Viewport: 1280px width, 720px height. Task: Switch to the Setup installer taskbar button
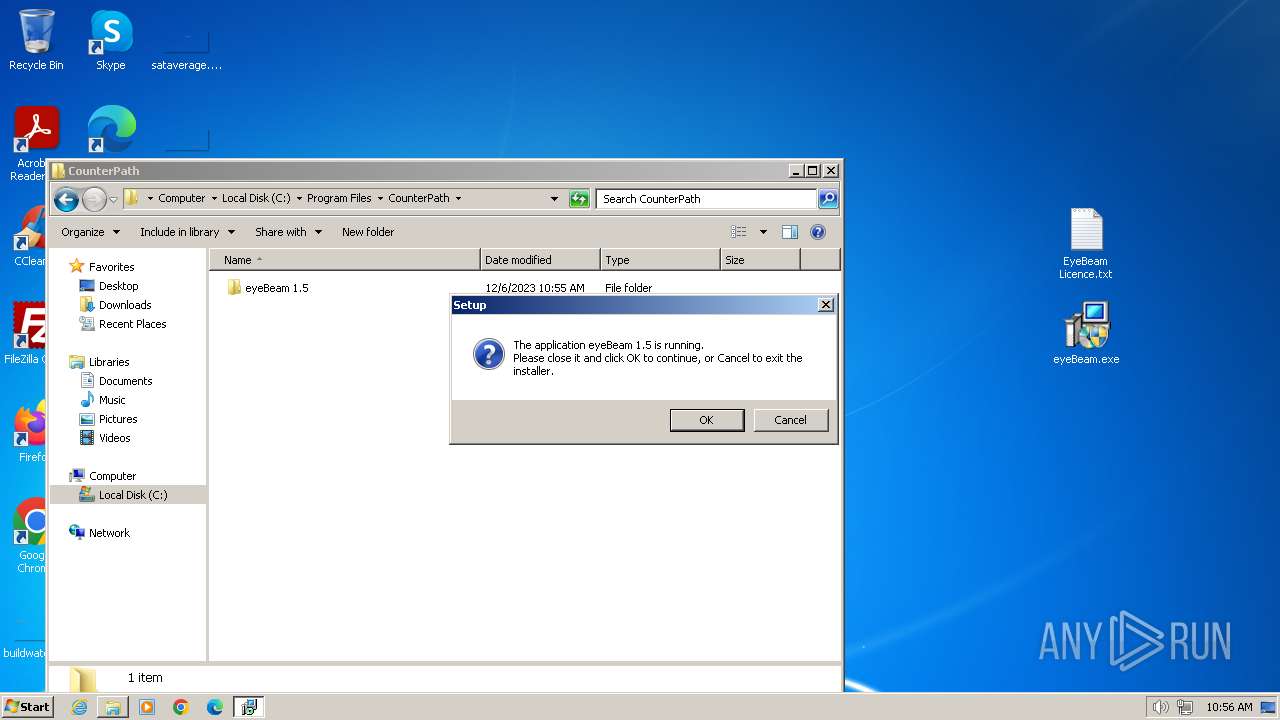tap(249, 707)
